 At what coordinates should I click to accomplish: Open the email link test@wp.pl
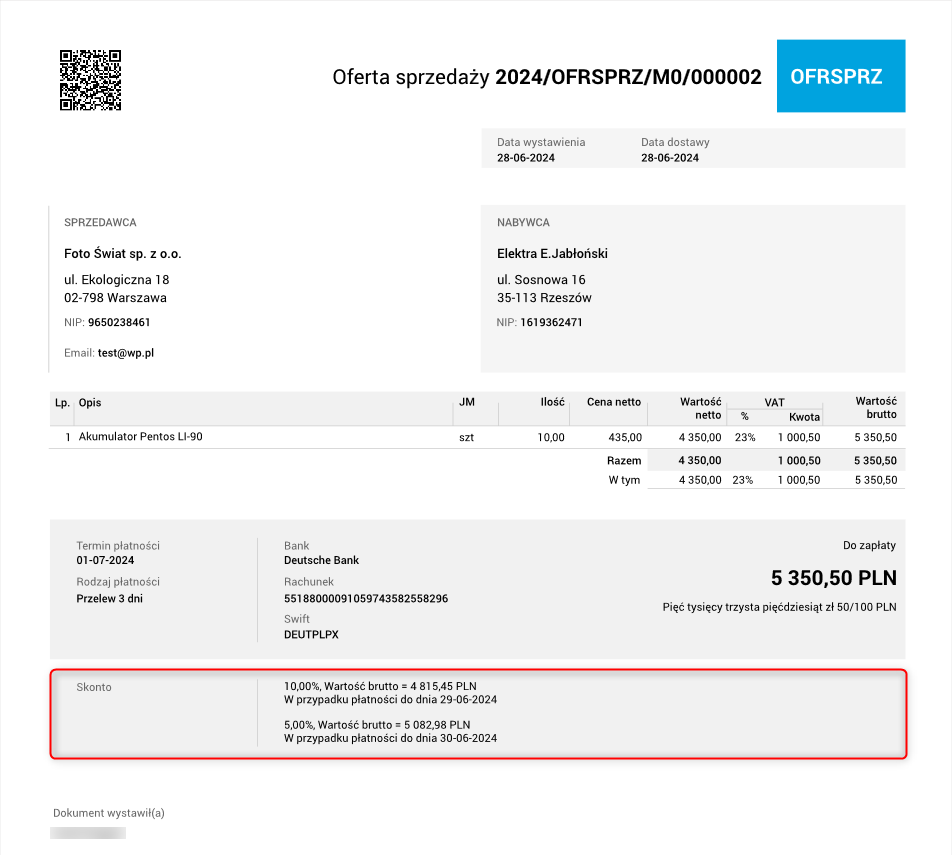pyautogui.click(x=126, y=353)
